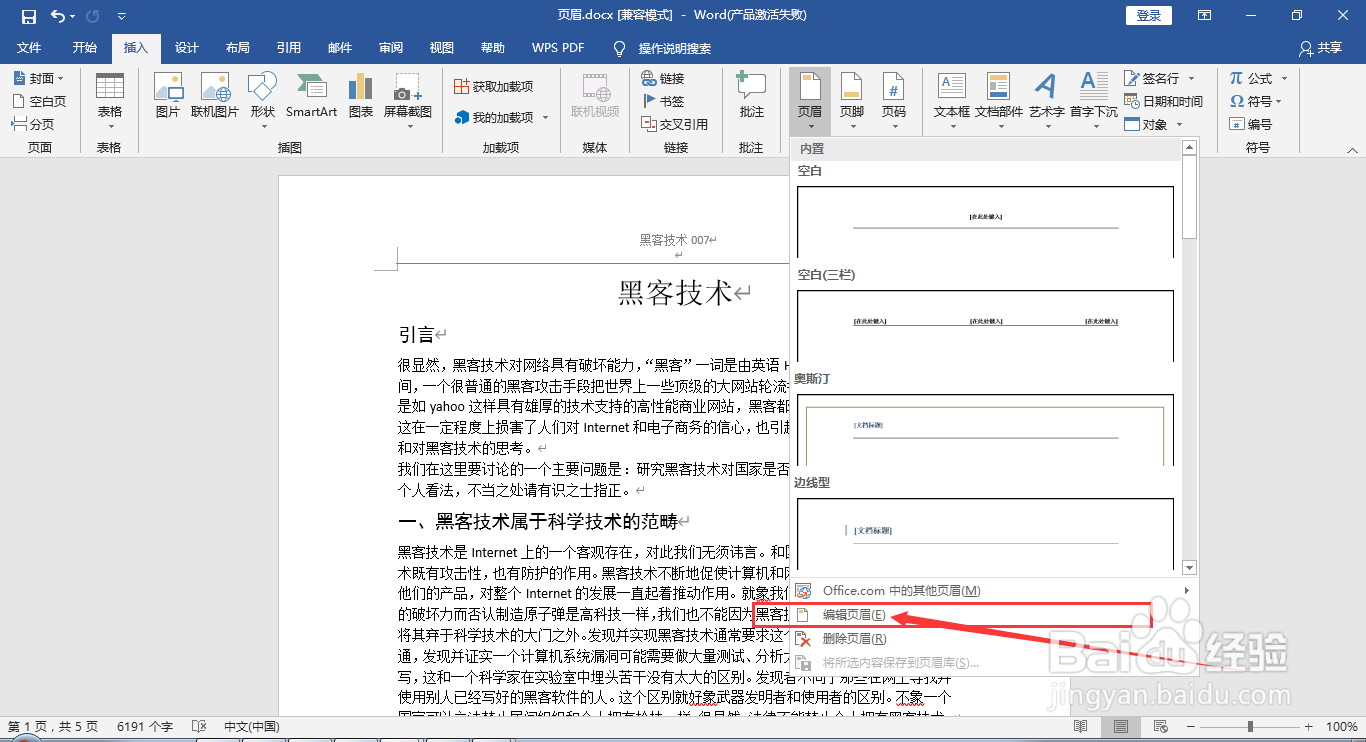Switch to the 布局 tab

[238, 48]
